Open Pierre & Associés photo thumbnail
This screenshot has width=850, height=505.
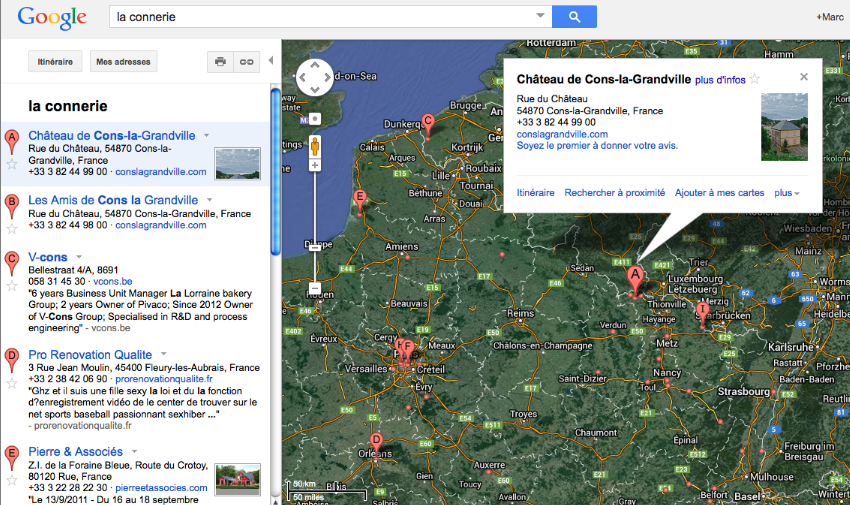click(237, 479)
